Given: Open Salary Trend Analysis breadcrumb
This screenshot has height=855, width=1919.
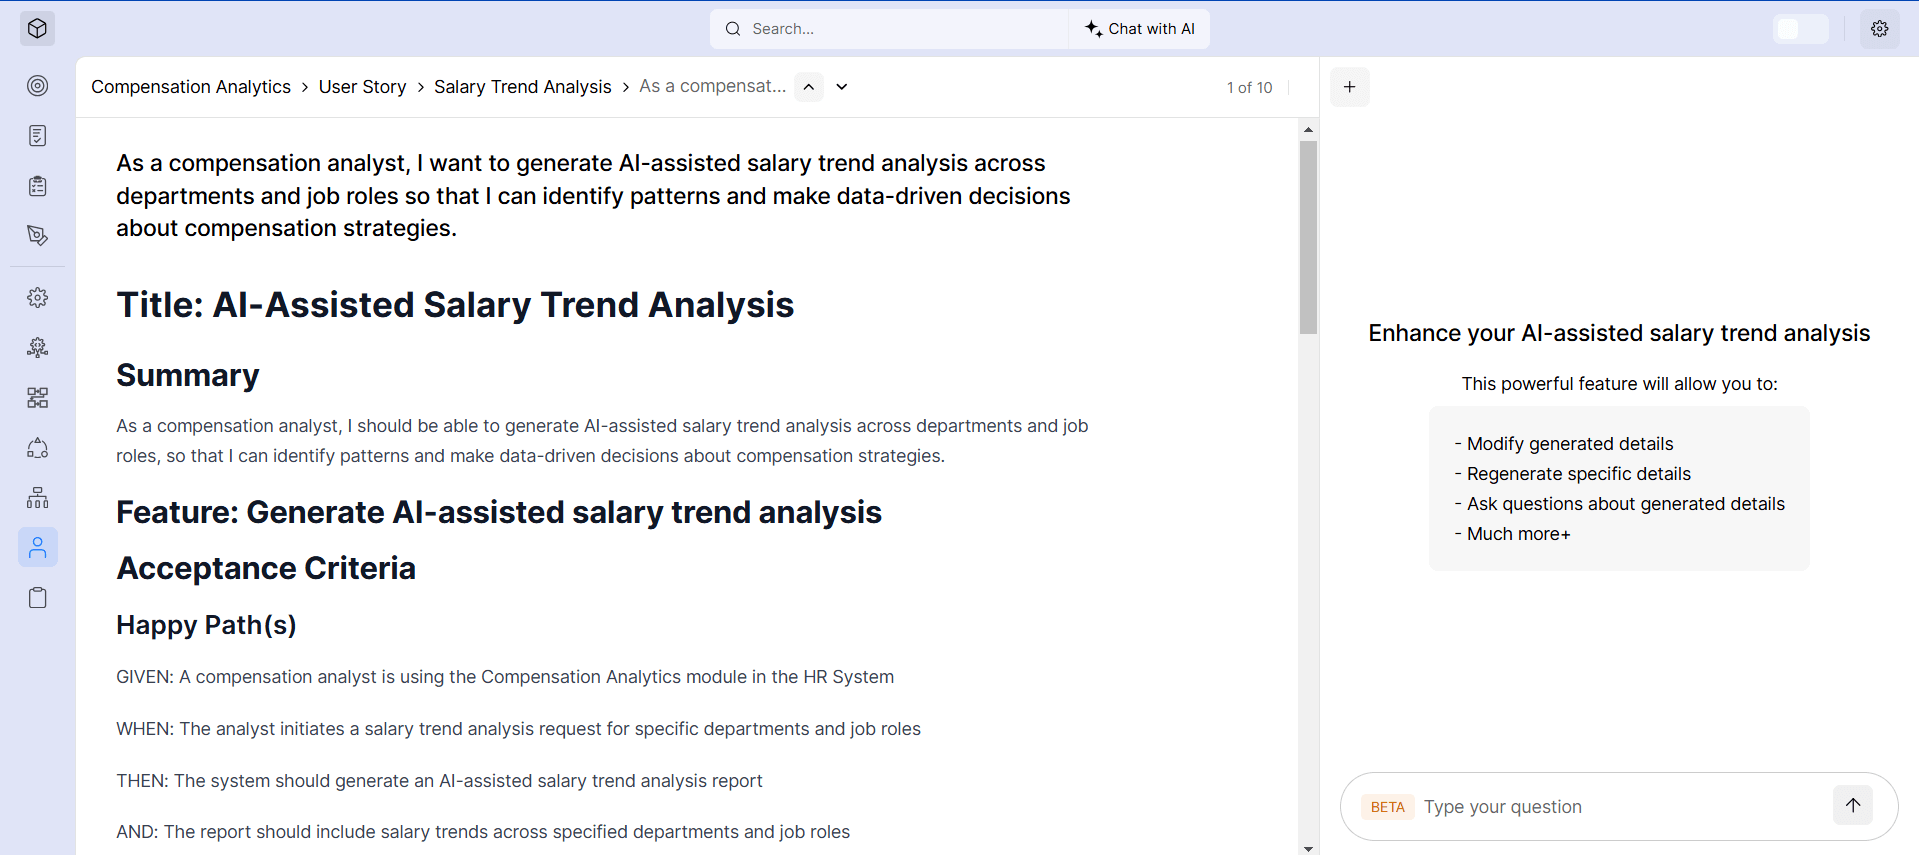Looking at the screenshot, I should pyautogui.click(x=522, y=87).
